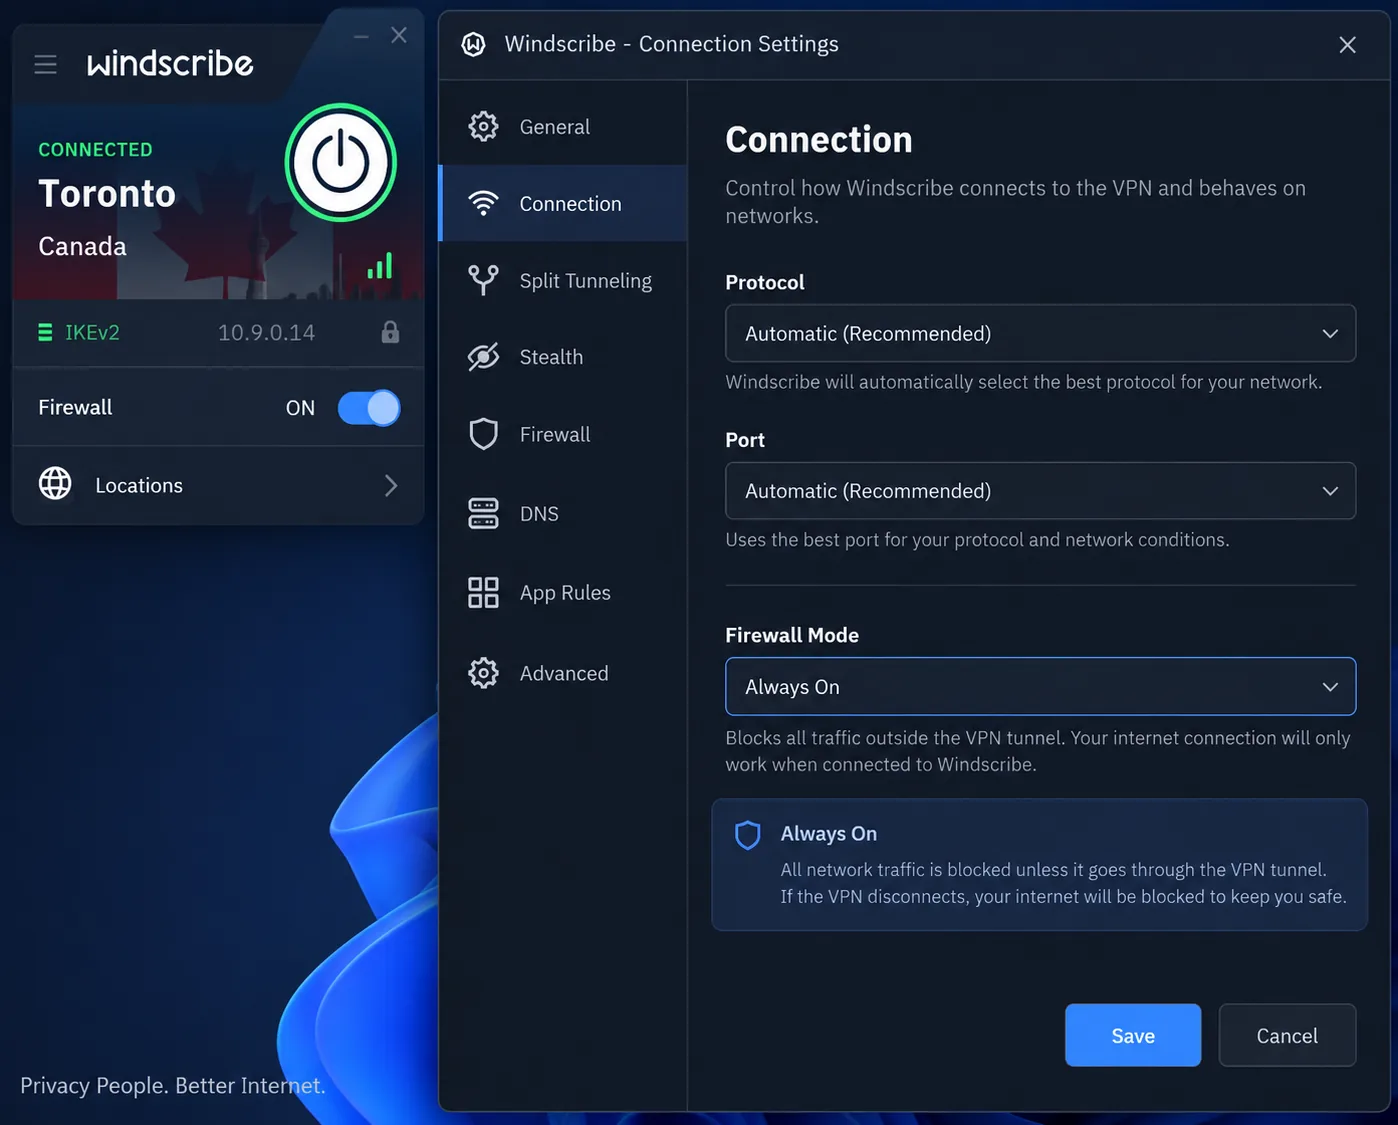Close the Windscribe main window
Screen dimensions: 1398x1125
pos(399,35)
